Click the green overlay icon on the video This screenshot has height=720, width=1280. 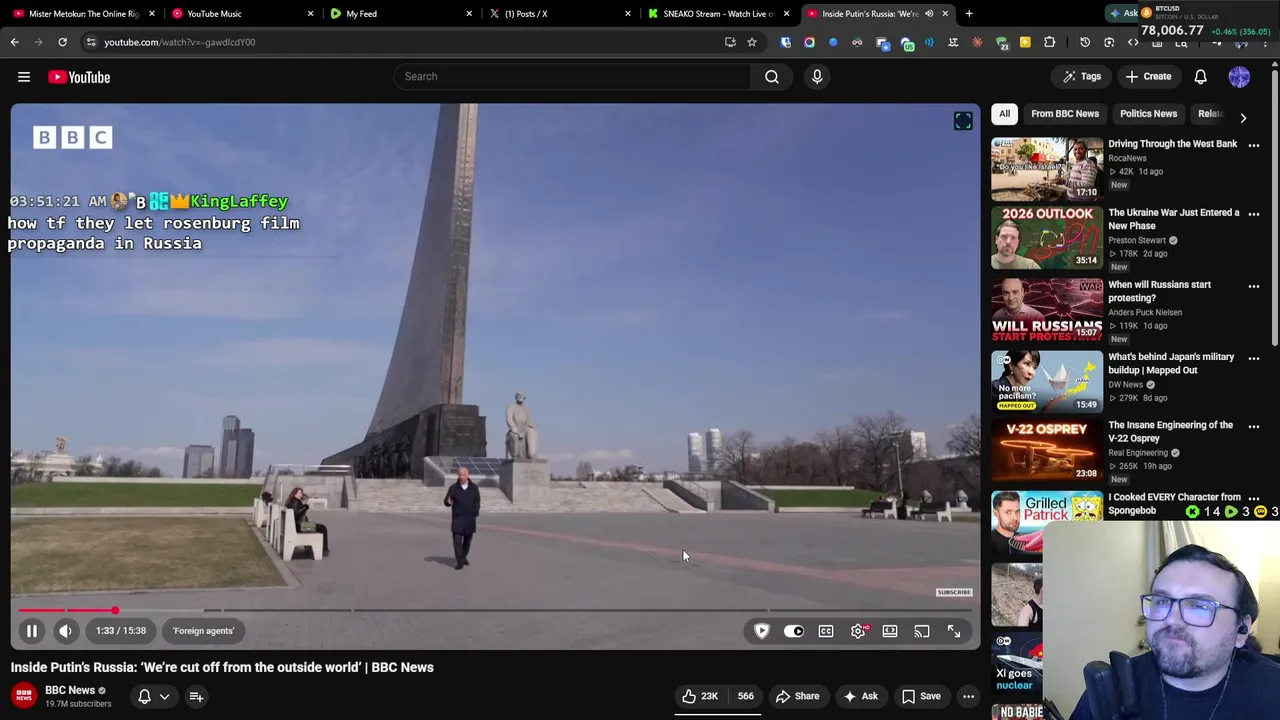click(x=963, y=121)
